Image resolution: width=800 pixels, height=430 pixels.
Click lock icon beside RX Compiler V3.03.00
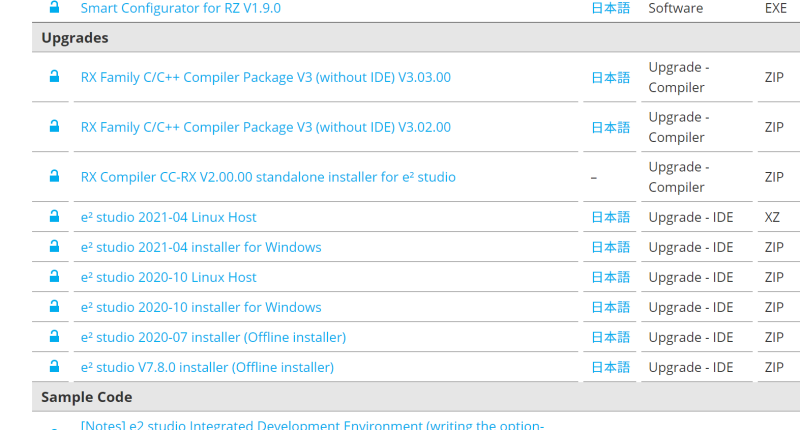pos(54,77)
